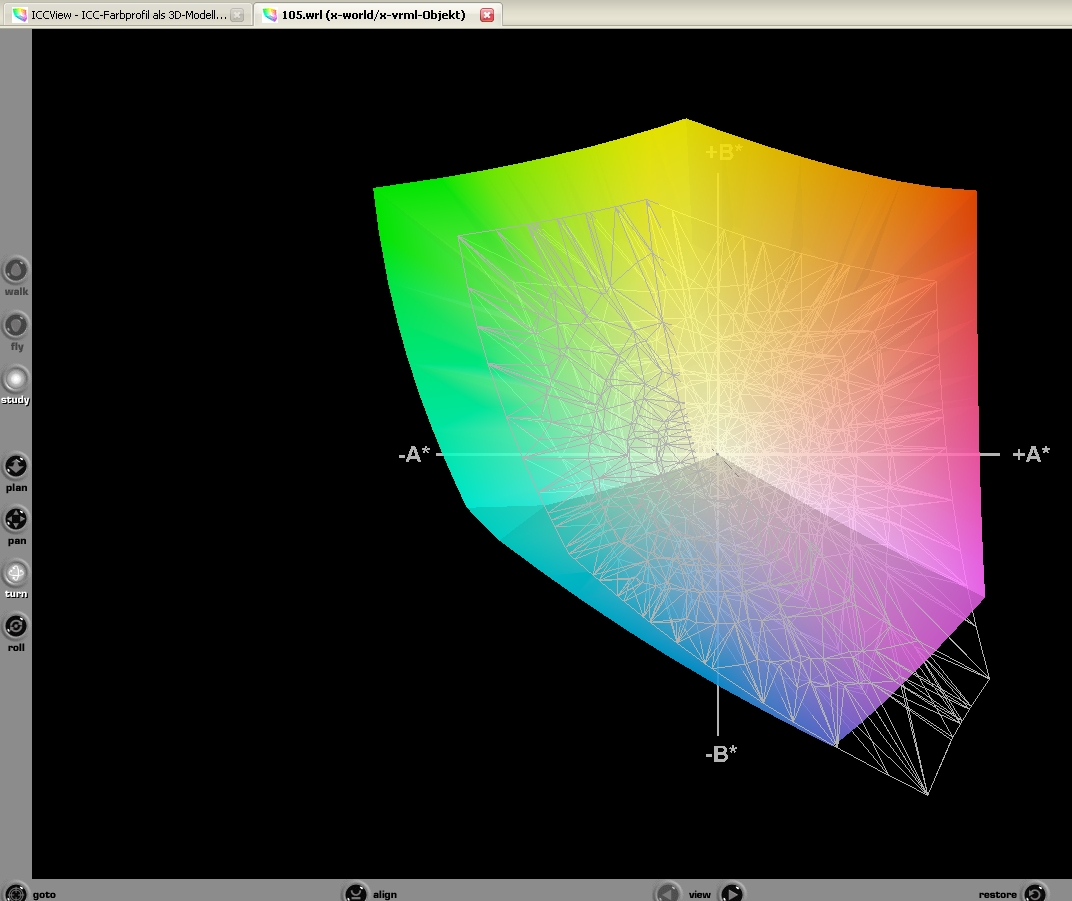Image resolution: width=1072 pixels, height=901 pixels.
Task: Go to next viewpoint arrow
Action: pos(732,893)
